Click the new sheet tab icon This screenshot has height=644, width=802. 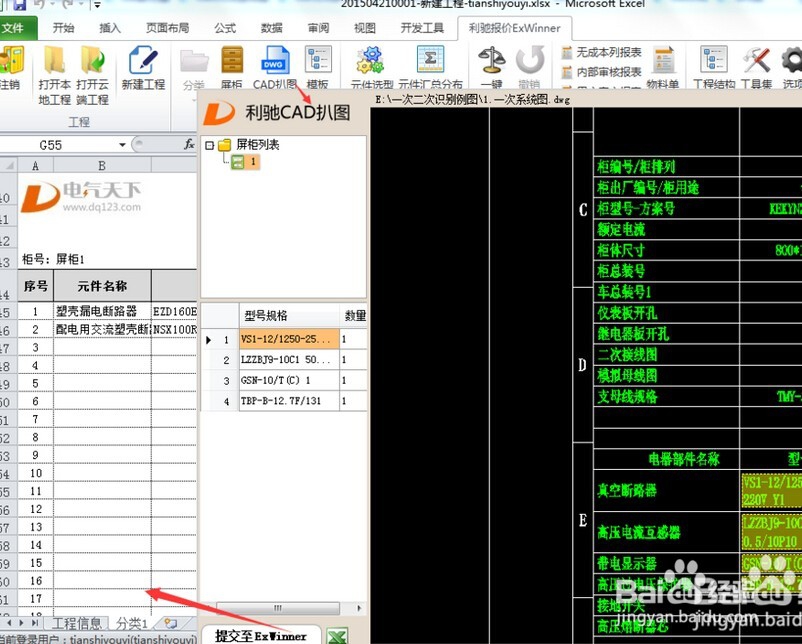point(170,623)
